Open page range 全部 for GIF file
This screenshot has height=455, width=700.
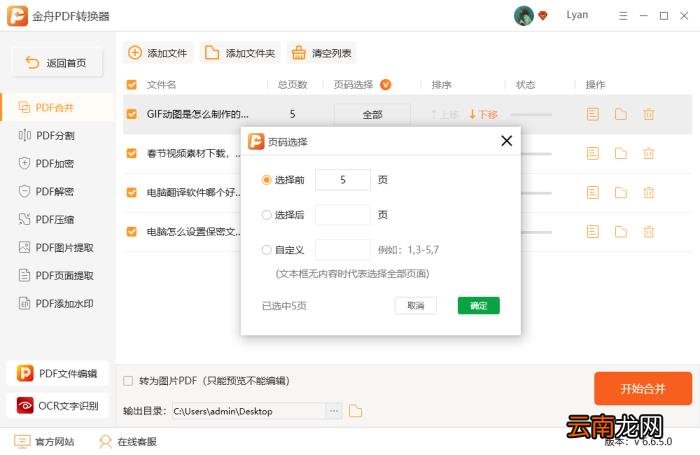[x=372, y=115]
